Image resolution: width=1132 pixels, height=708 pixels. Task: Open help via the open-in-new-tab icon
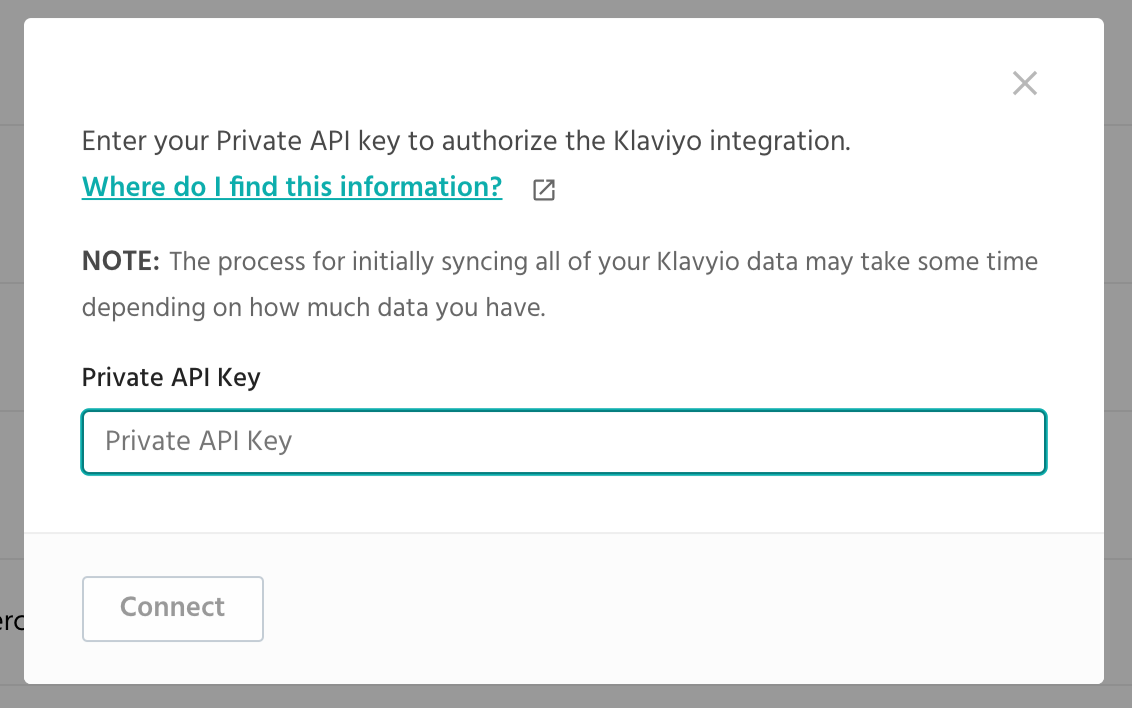[x=544, y=190]
